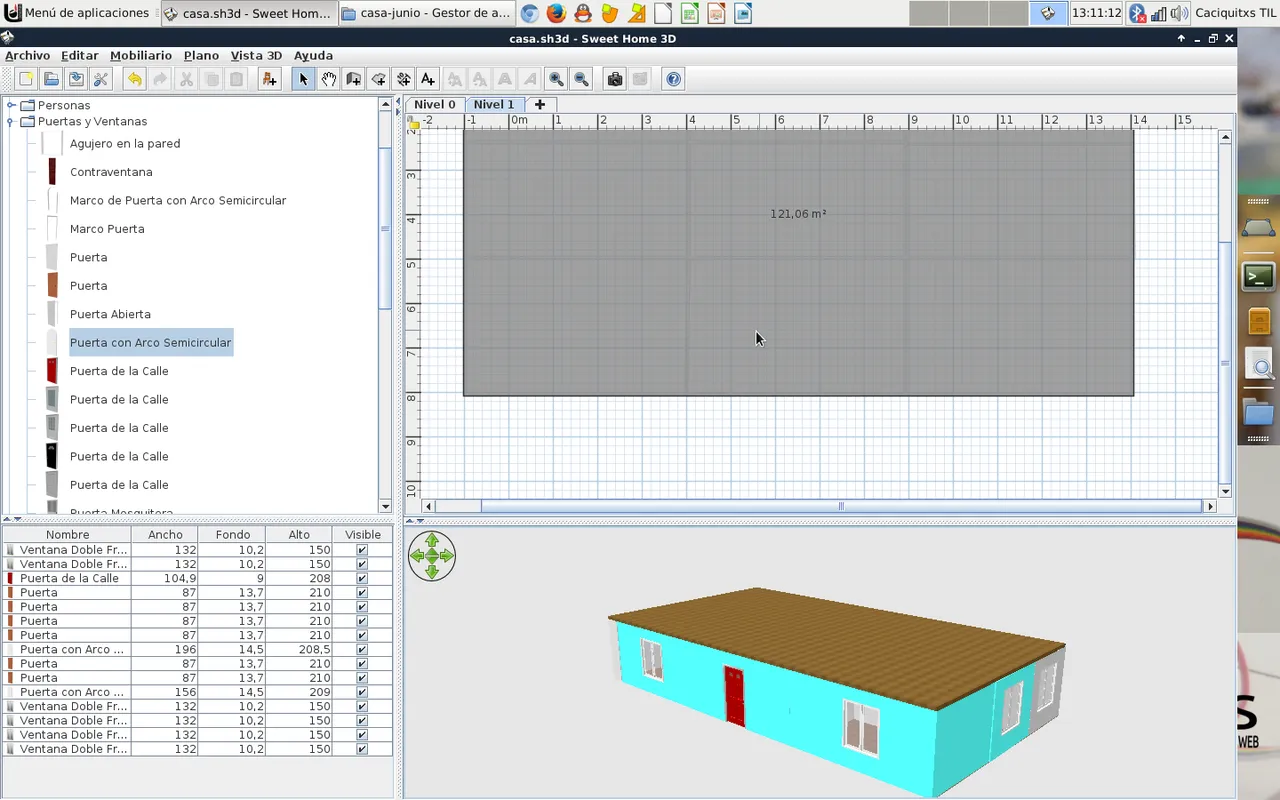
Task: Toggle visibility of the first Ventana Doble row
Action: (x=362, y=550)
